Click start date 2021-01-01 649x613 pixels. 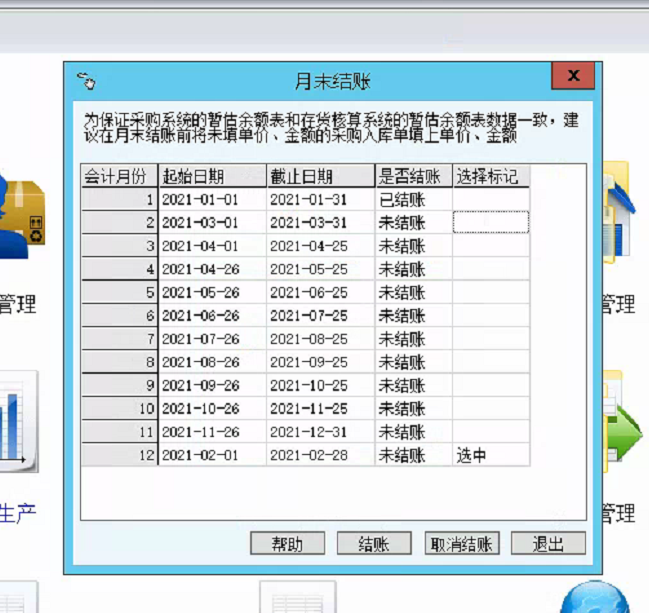(212, 200)
